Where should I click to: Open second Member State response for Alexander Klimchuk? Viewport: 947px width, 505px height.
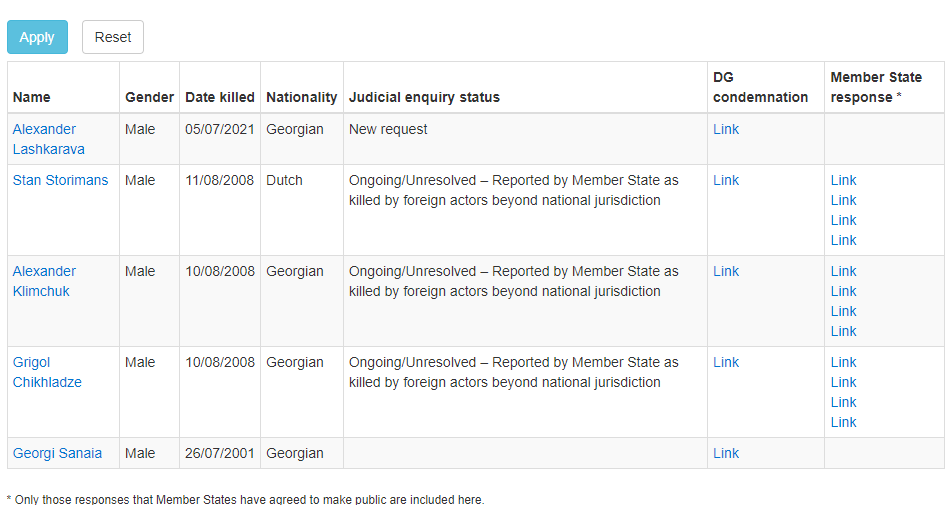pos(843,291)
